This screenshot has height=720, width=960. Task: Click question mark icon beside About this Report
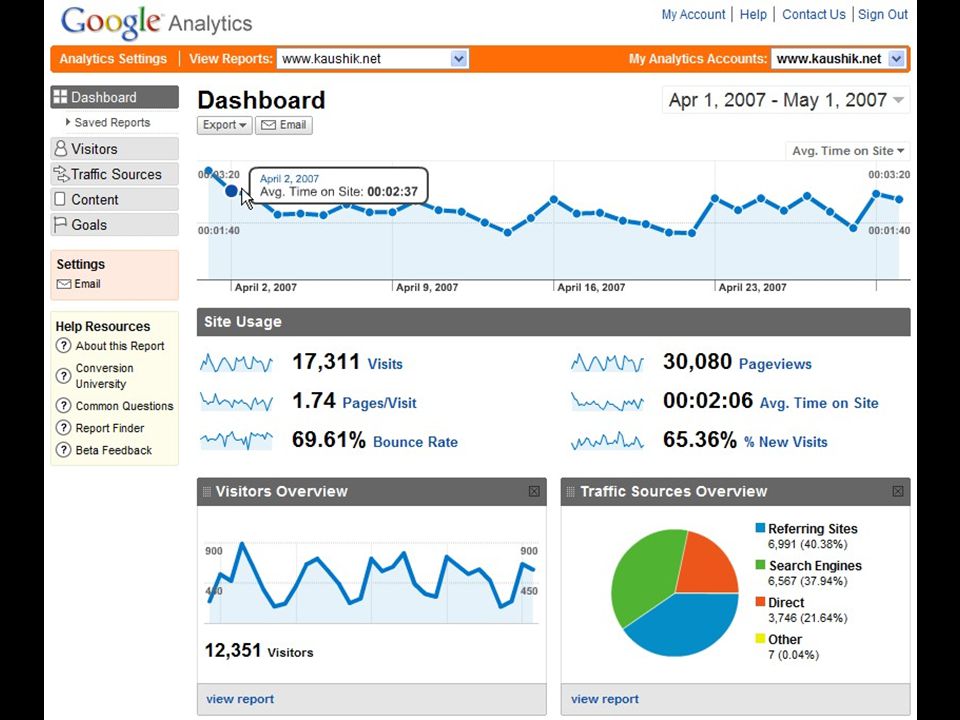(63, 345)
